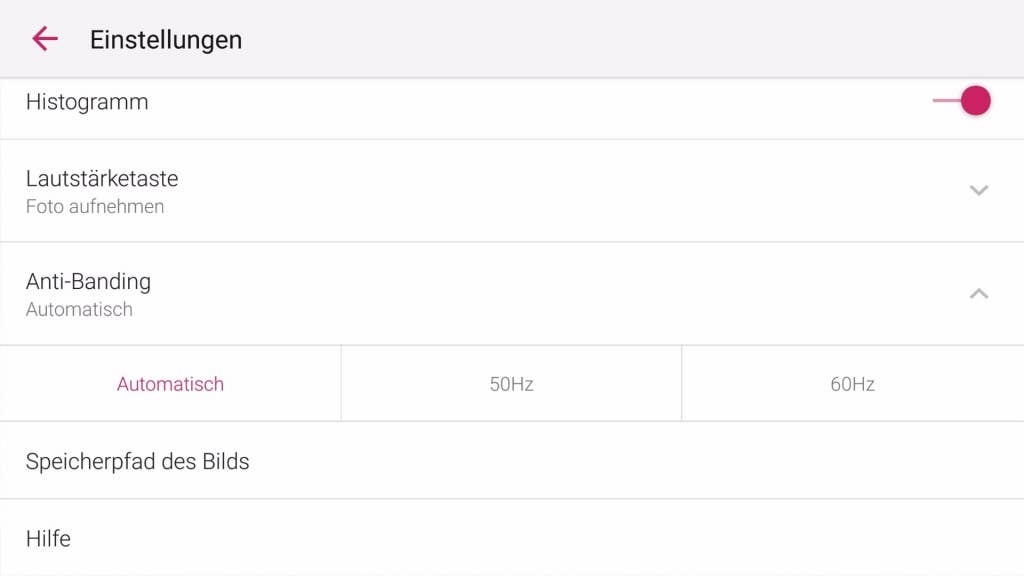
Task: Go back using the pink arrow icon
Action: (x=45, y=39)
